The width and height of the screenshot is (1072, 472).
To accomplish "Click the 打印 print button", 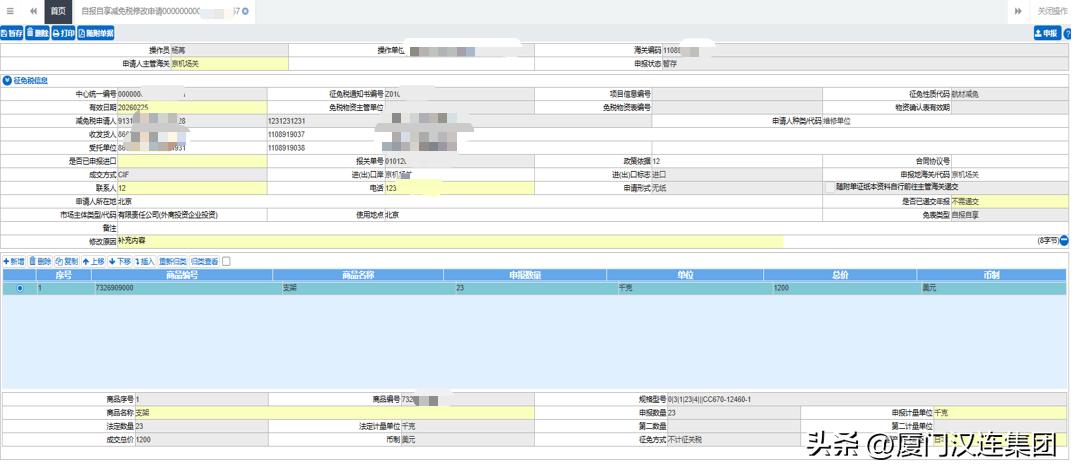I will pyautogui.click(x=64, y=33).
